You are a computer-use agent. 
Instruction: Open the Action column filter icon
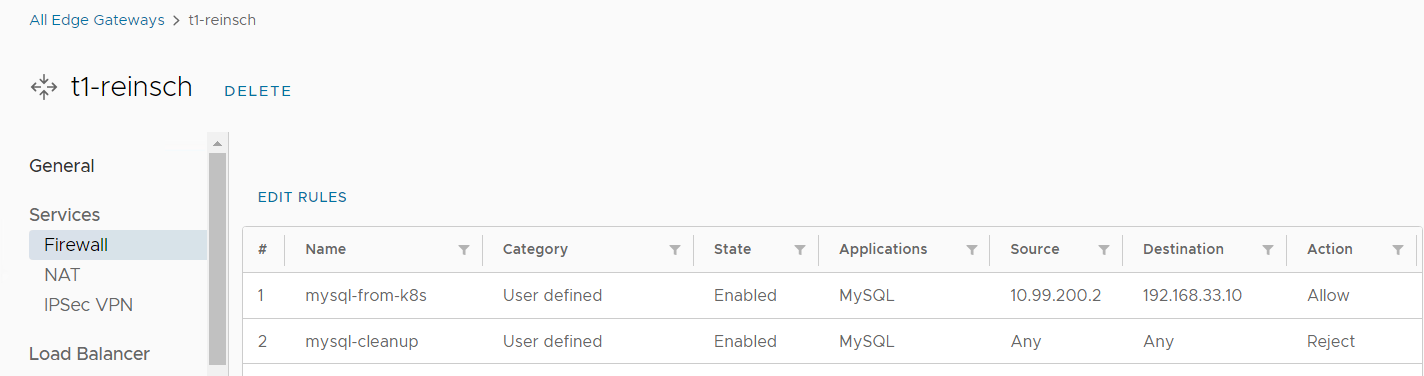1398,250
